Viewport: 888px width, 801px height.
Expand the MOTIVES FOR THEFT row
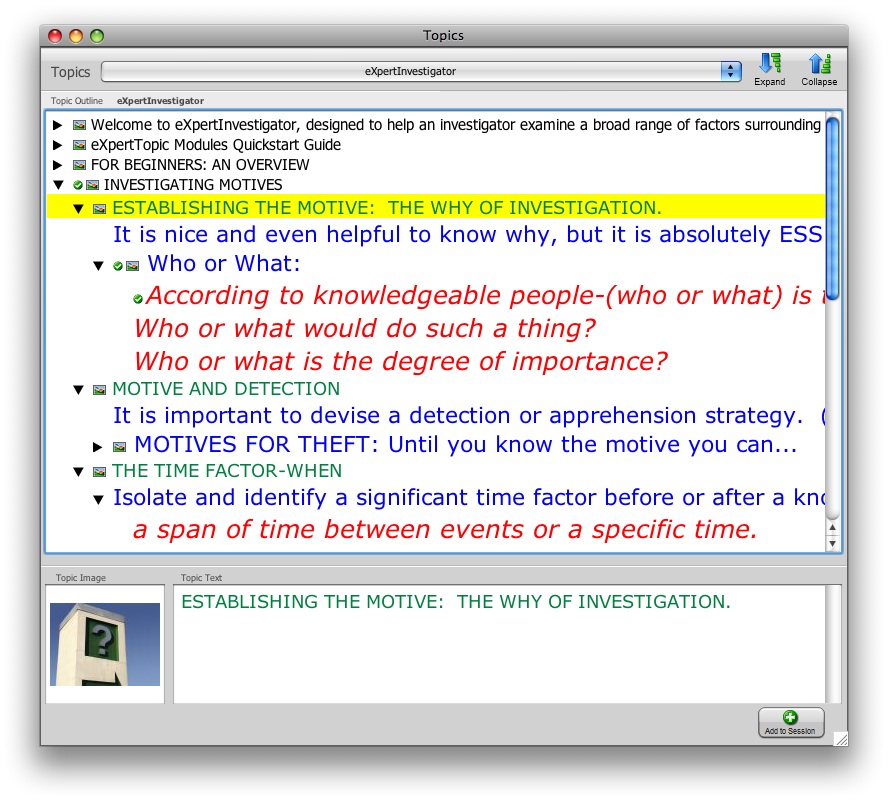coord(97,447)
